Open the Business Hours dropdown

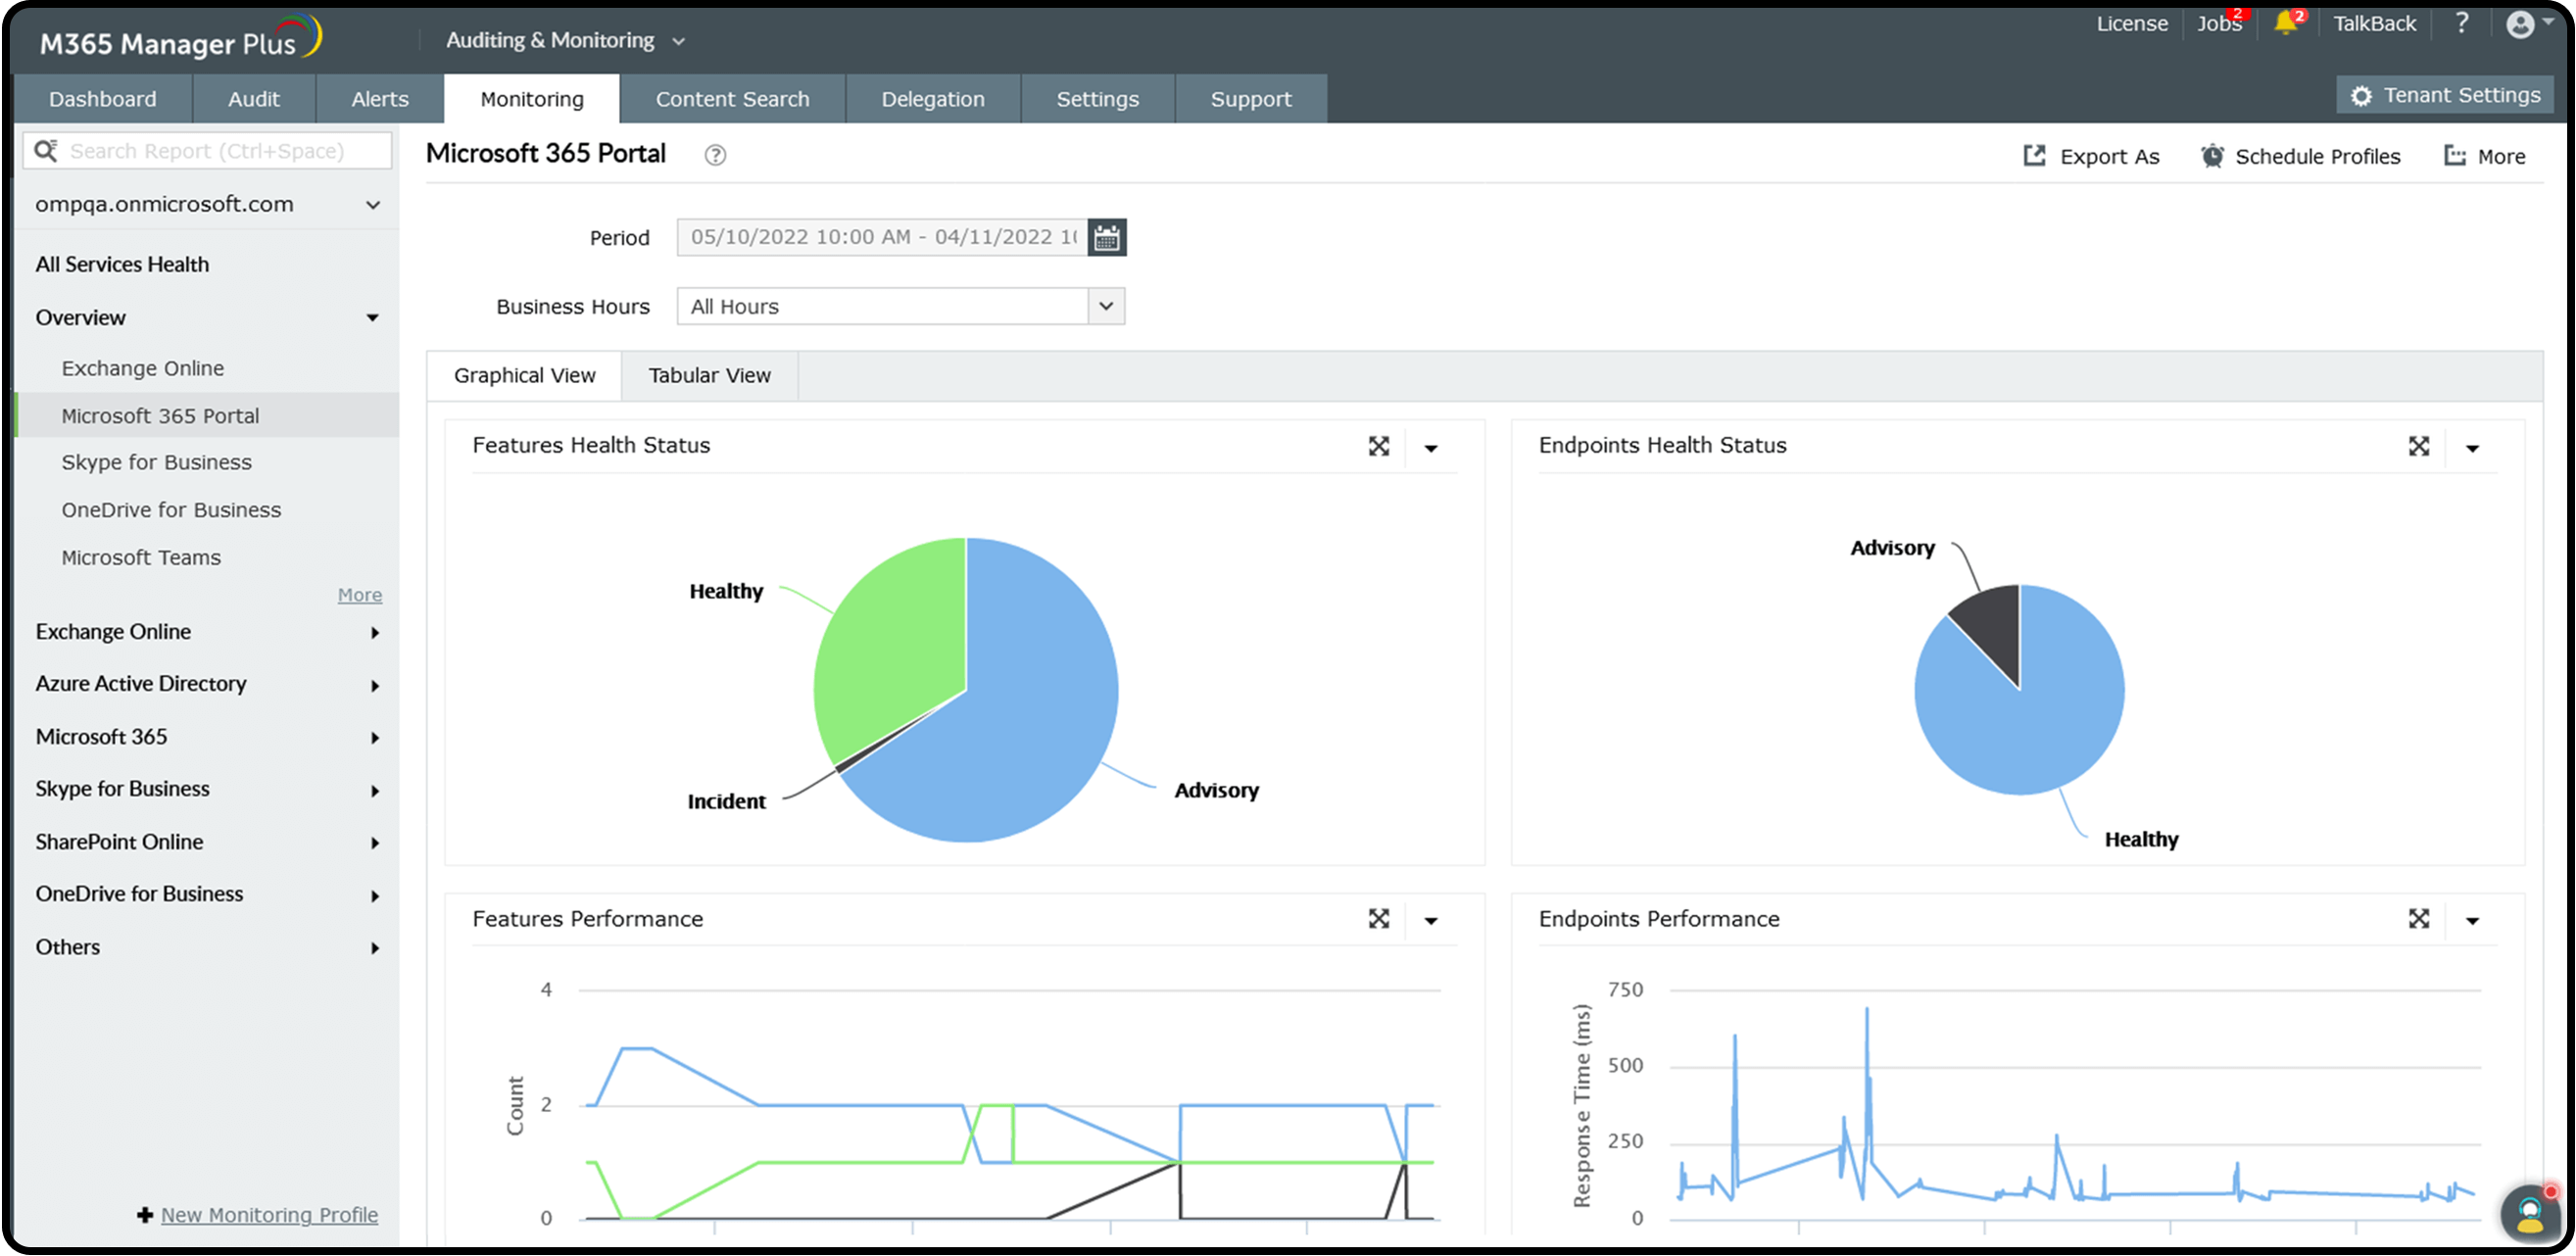1104,306
